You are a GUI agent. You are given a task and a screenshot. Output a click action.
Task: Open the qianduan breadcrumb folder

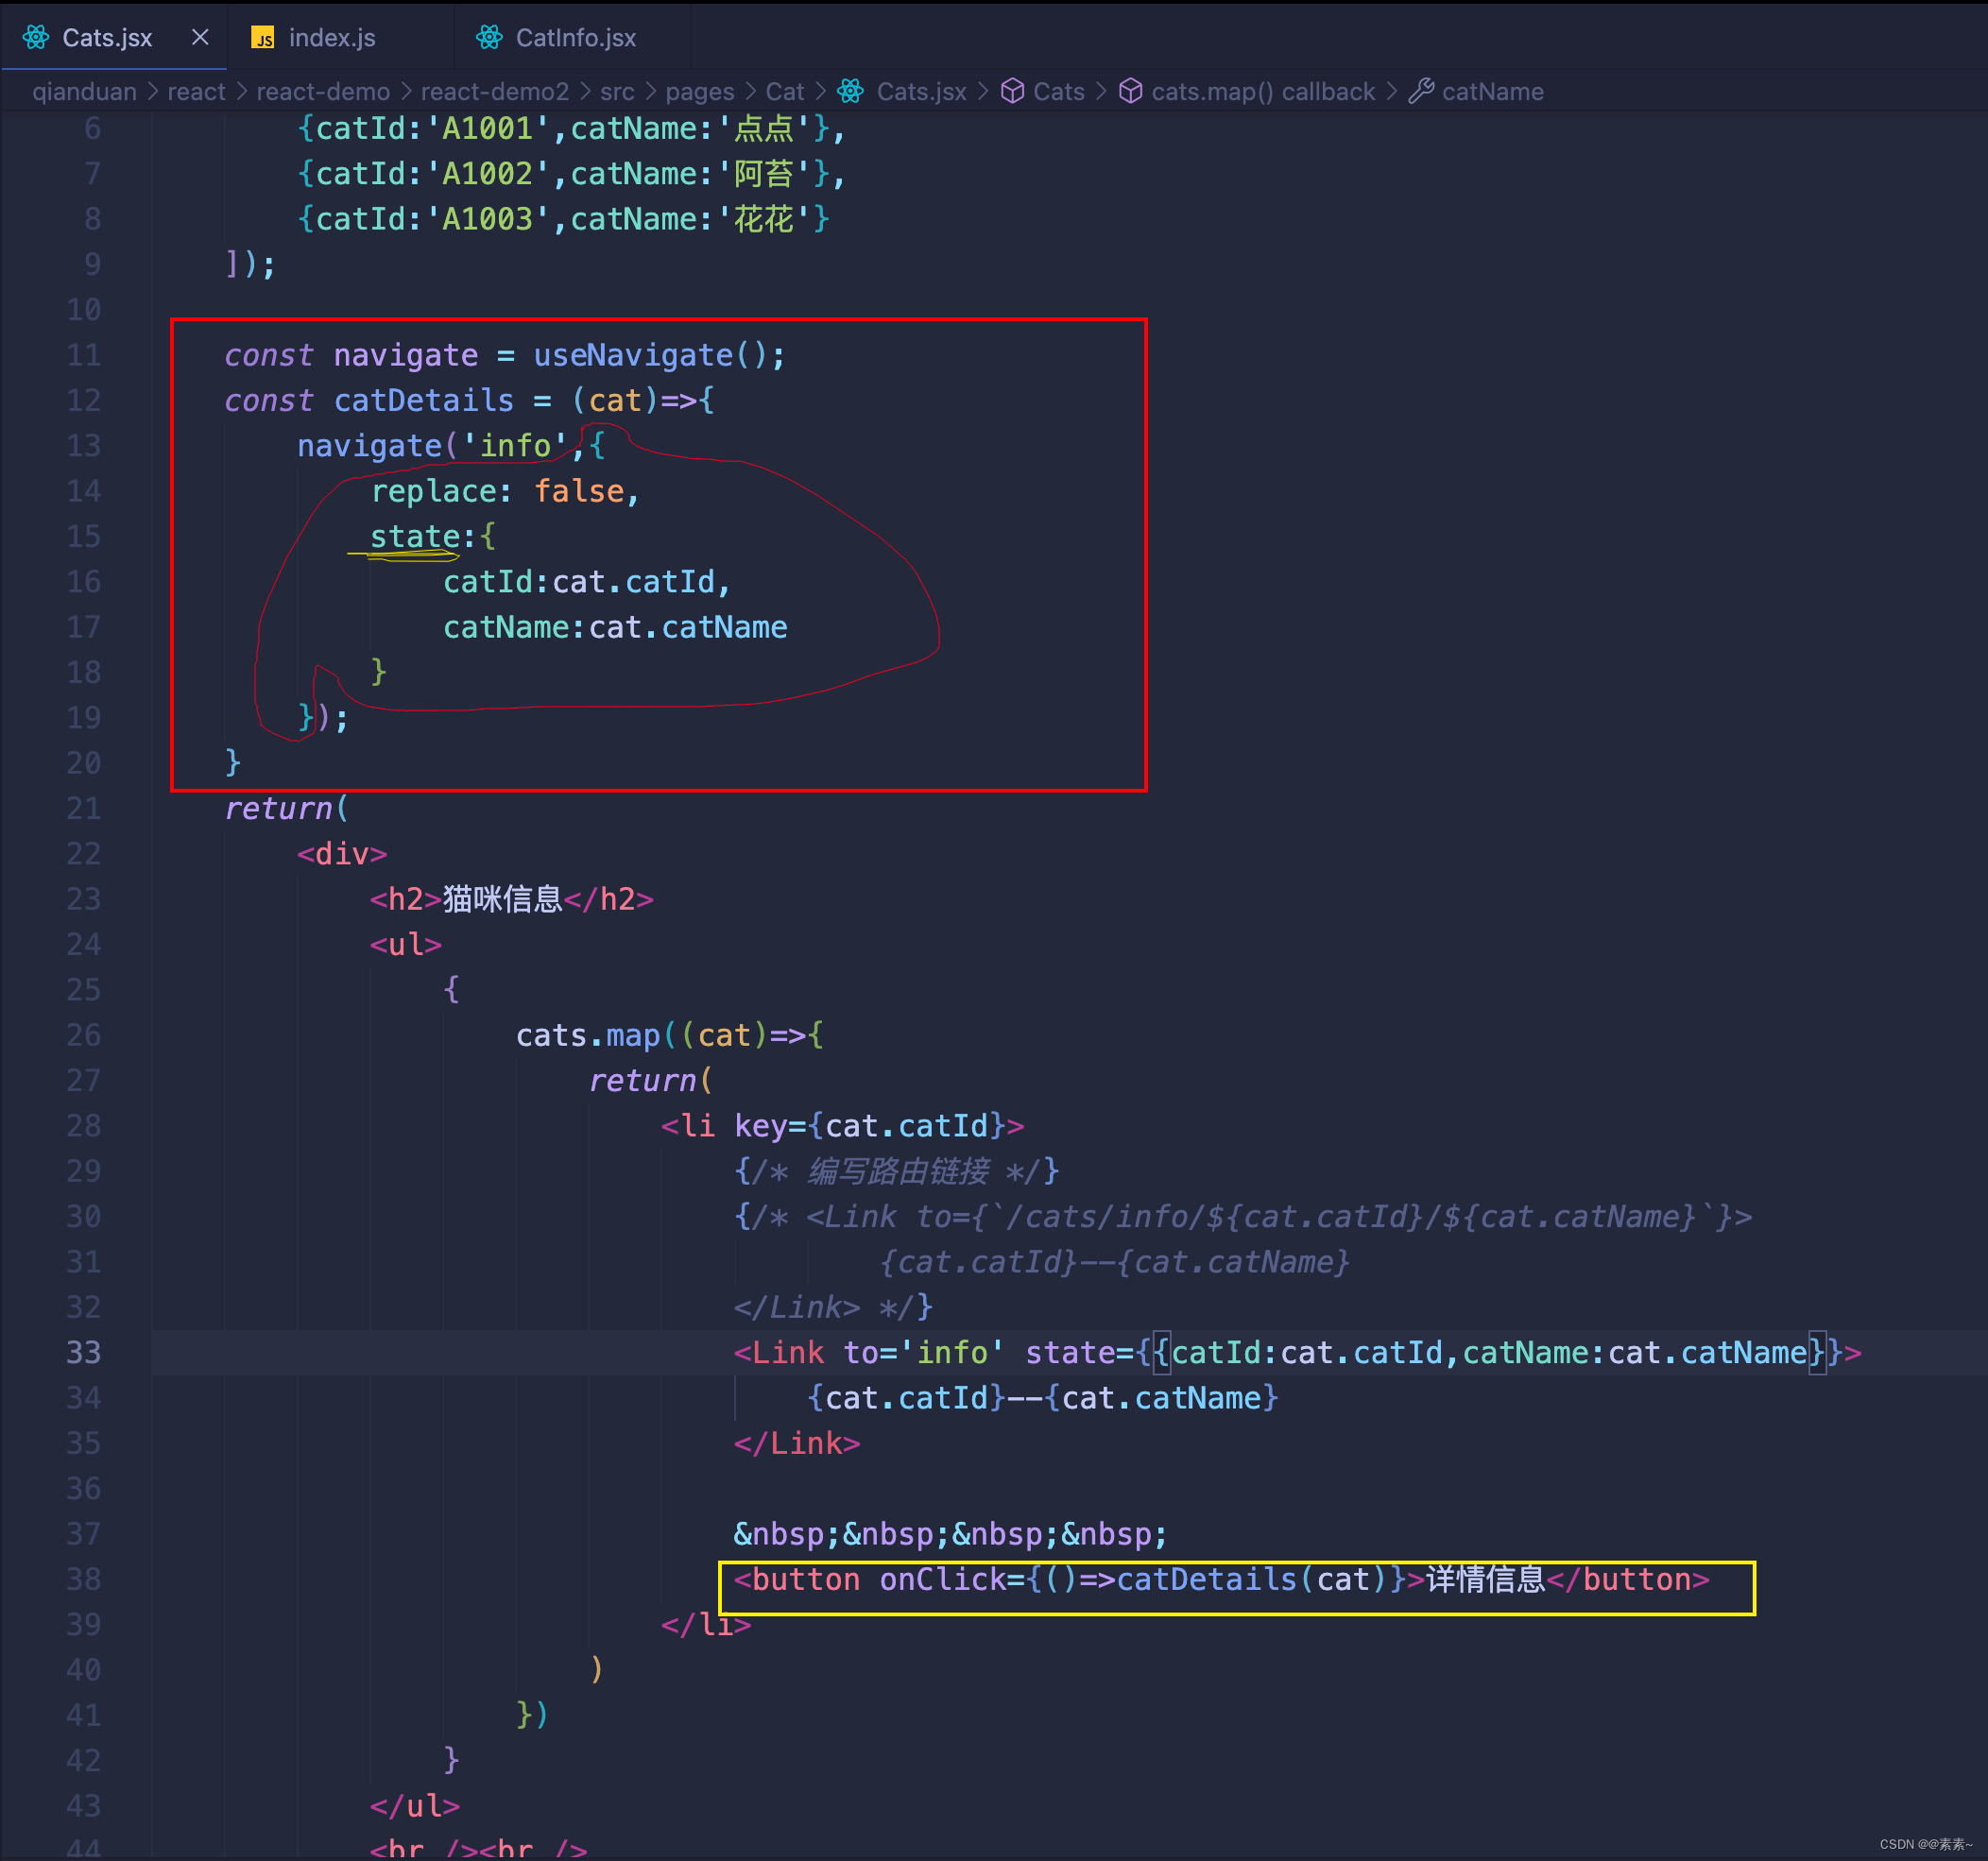point(84,92)
